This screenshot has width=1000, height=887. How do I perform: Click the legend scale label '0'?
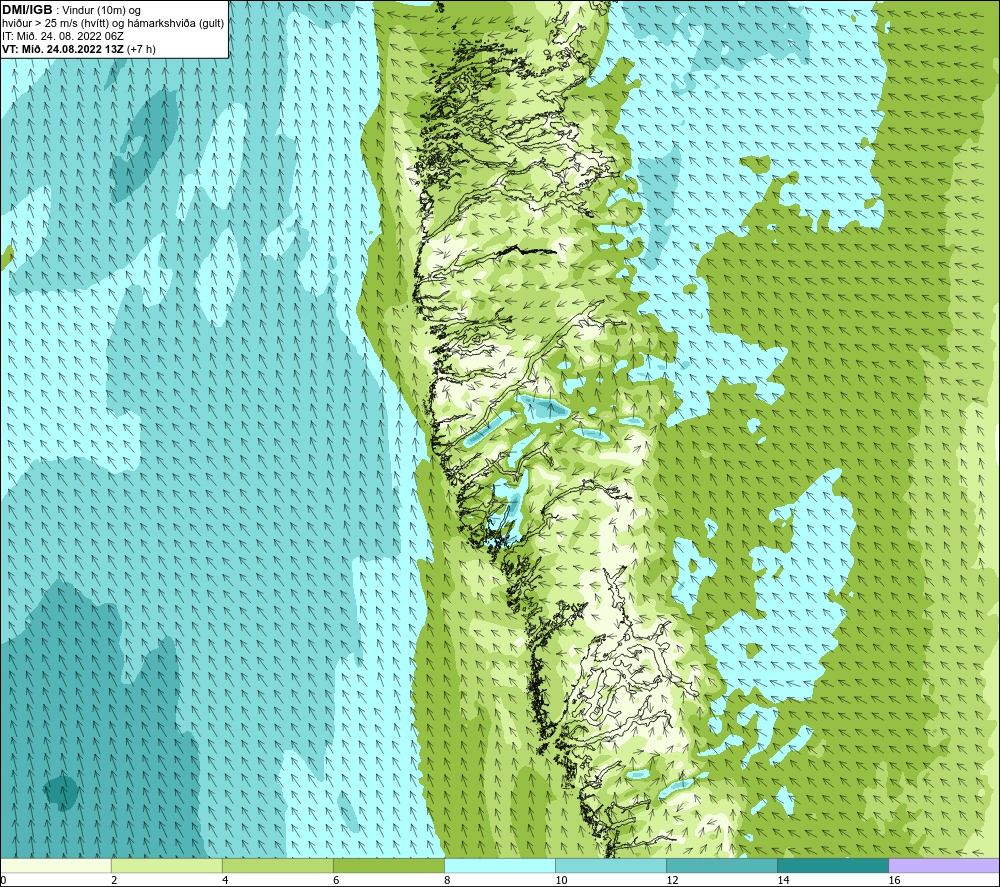tap(3, 880)
